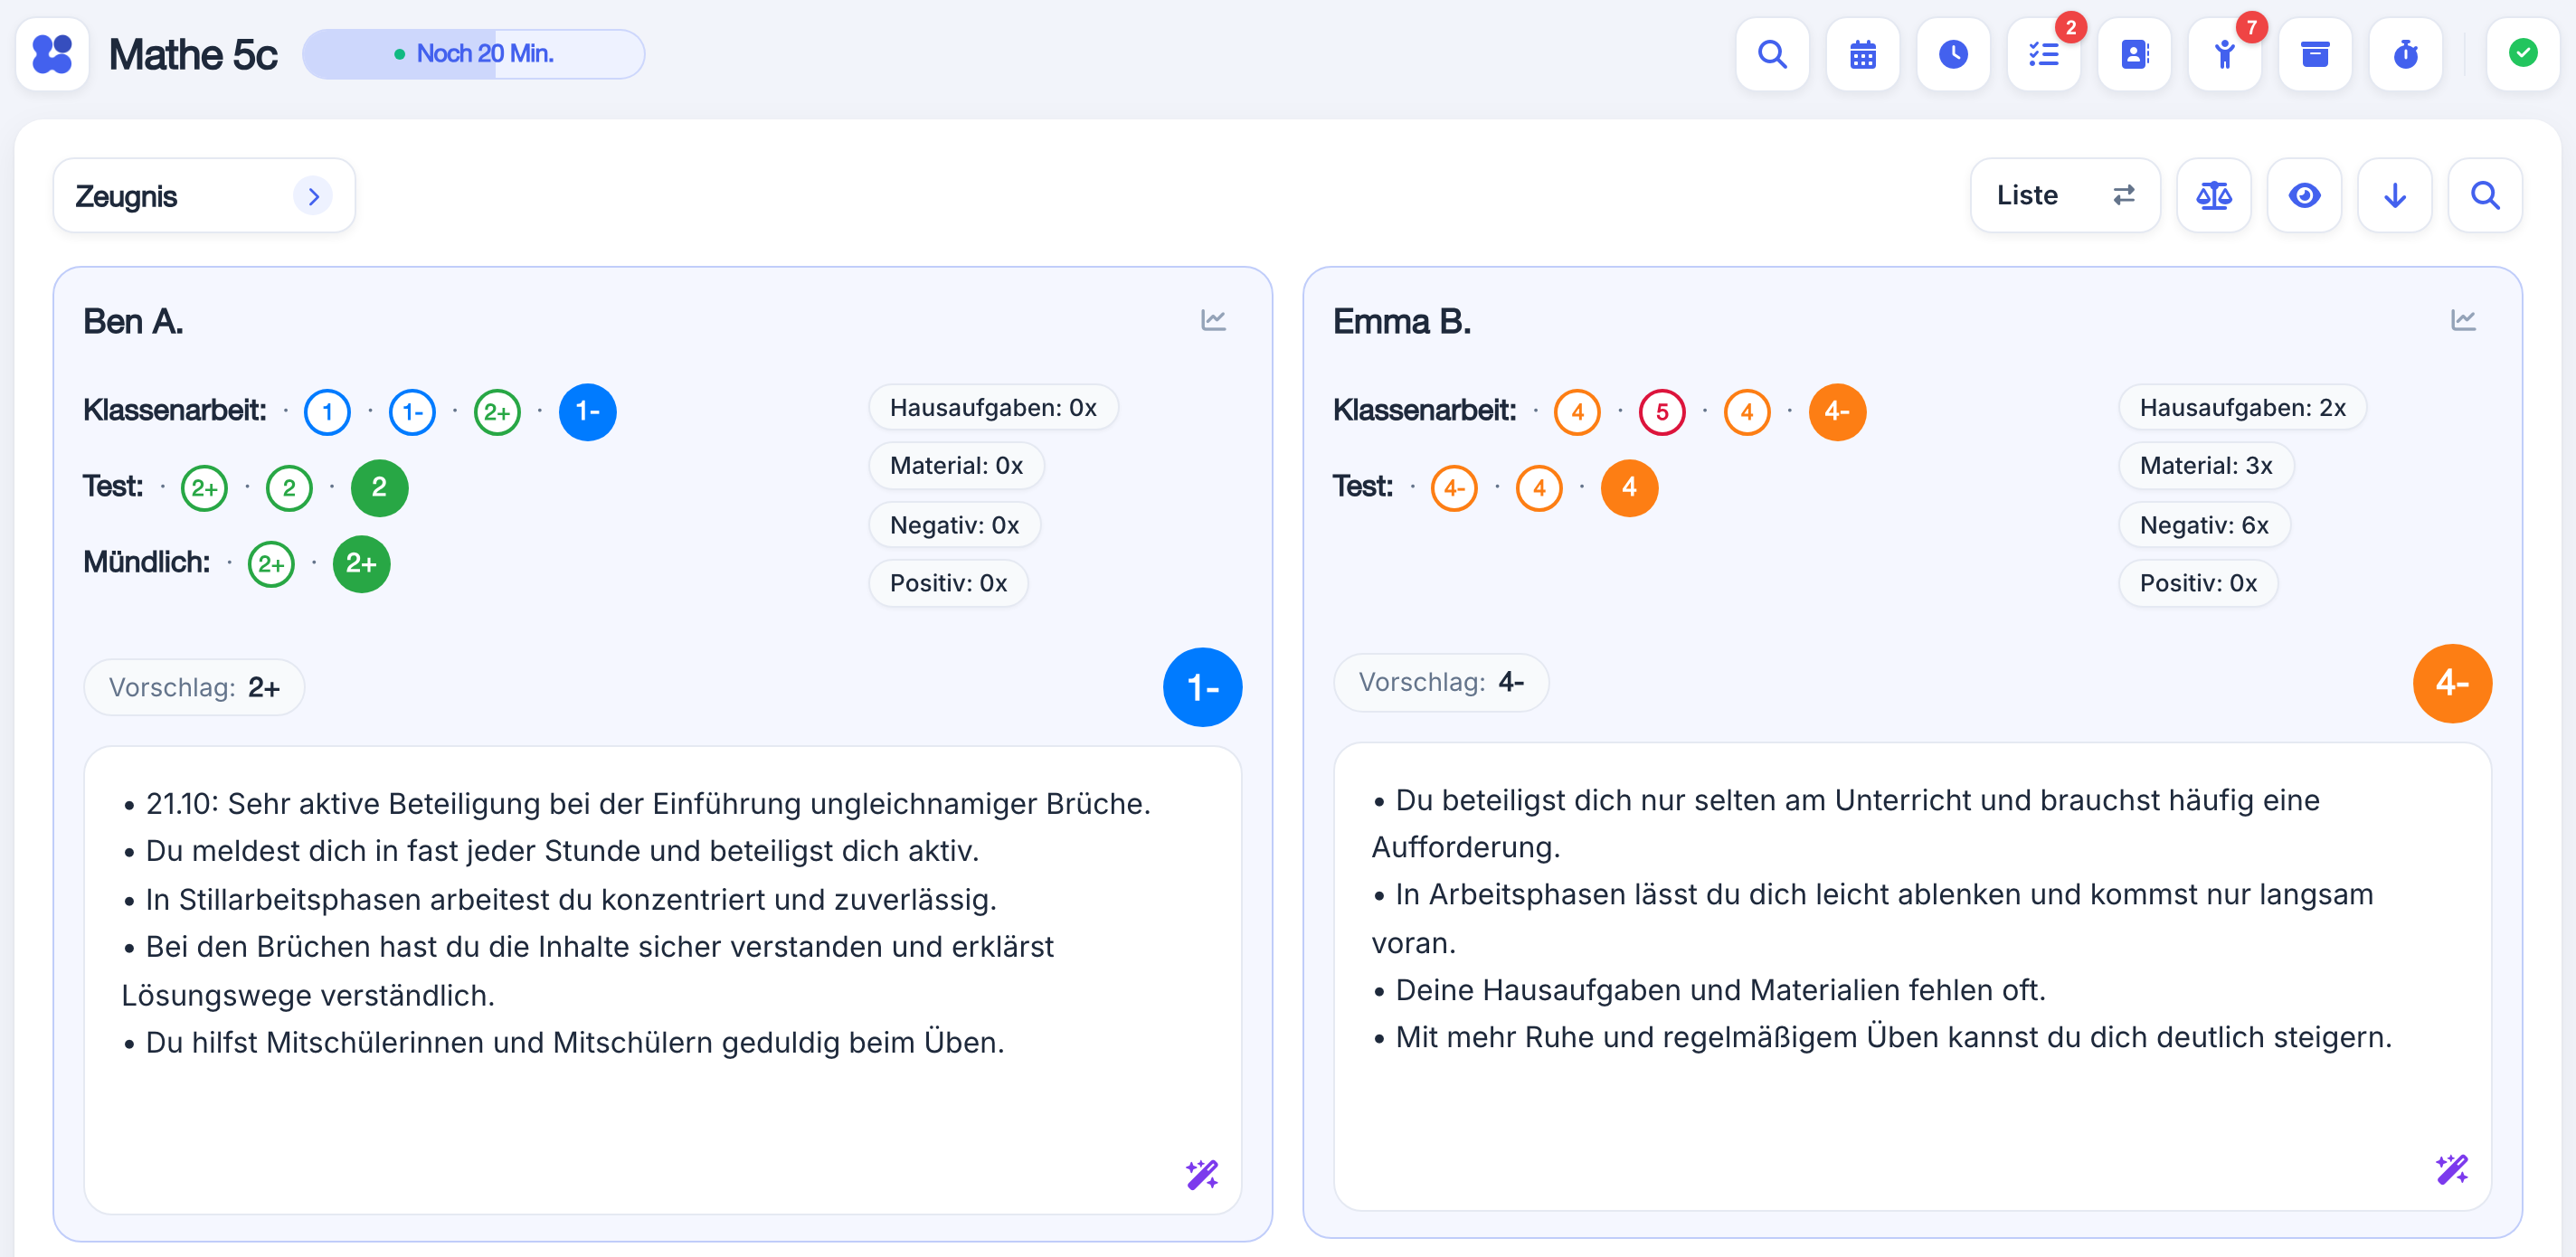Open the contacts book icon

coord(2134,54)
